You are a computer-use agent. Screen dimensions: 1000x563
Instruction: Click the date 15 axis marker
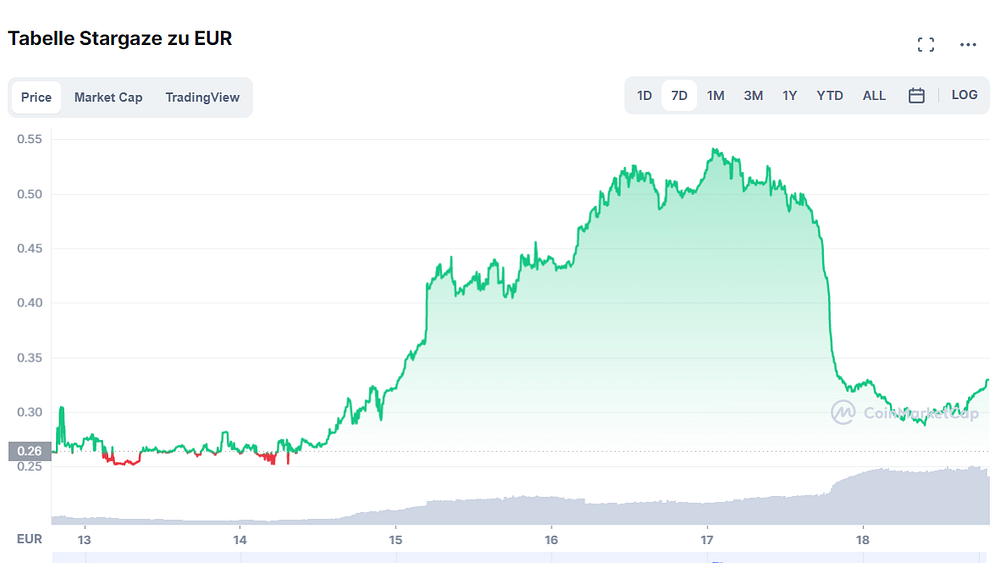tap(395, 540)
